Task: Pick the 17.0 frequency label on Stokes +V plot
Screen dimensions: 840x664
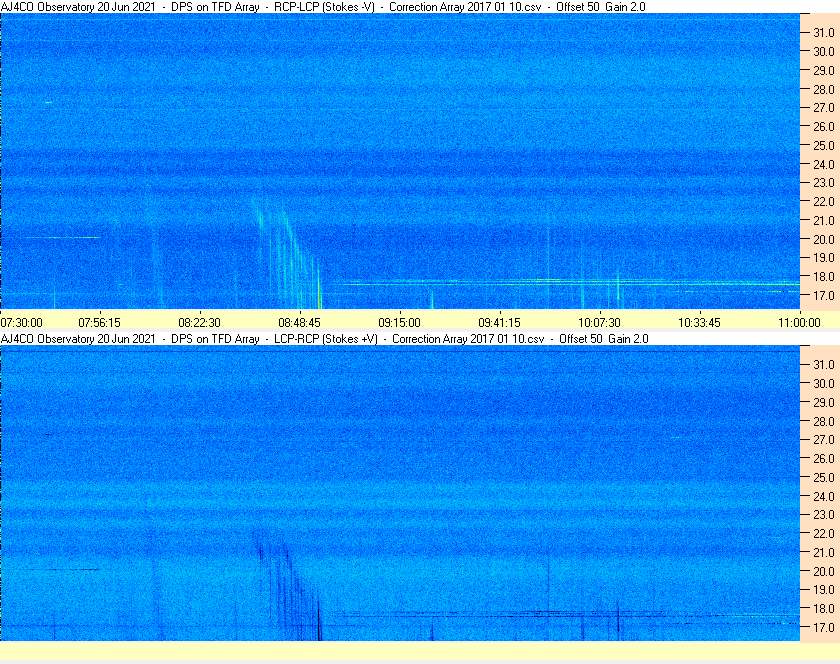Action: pyautogui.click(x=824, y=627)
